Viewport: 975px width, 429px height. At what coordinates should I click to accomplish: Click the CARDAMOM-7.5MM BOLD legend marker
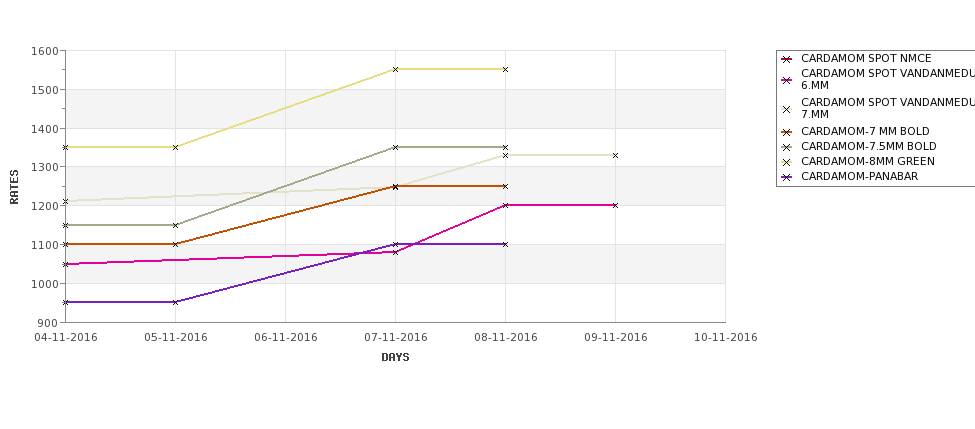pyautogui.click(x=787, y=147)
